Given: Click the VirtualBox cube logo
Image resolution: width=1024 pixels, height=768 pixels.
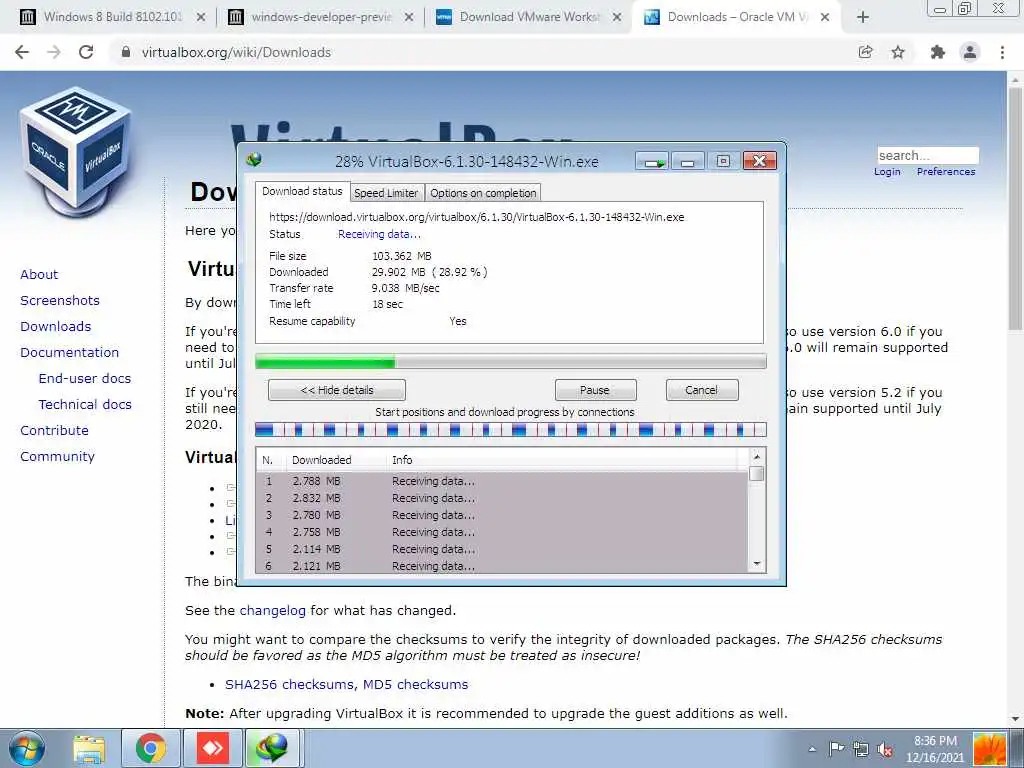Looking at the screenshot, I should (x=76, y=152).
